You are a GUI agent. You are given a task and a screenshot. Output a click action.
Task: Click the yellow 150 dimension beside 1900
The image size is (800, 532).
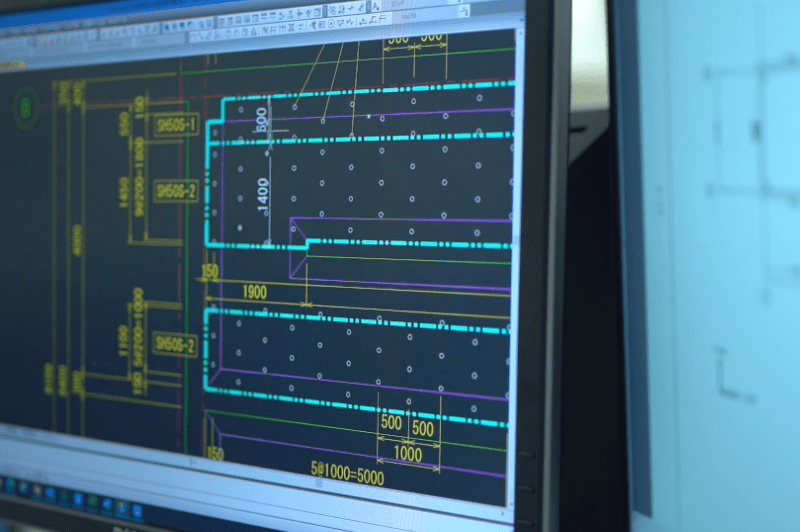coord(210,272)
